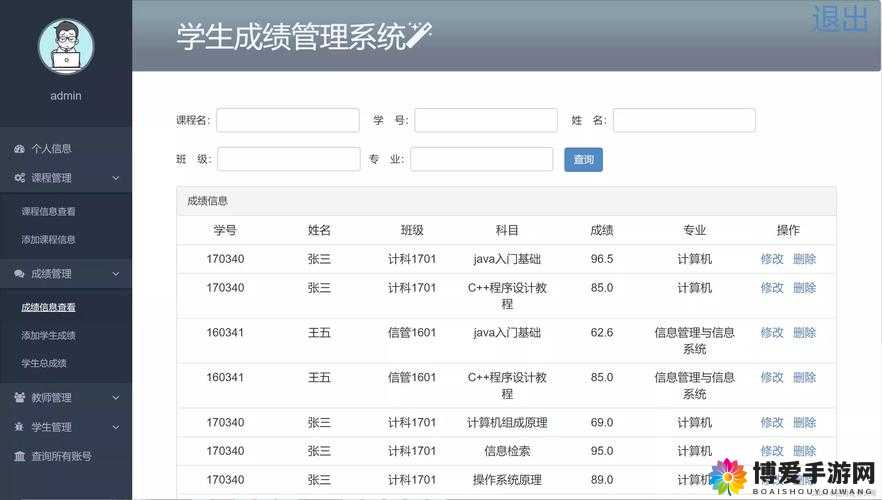Click 删除 for 信息检索 row
Viewport: 882px width, 500px height.
point(804,451)
